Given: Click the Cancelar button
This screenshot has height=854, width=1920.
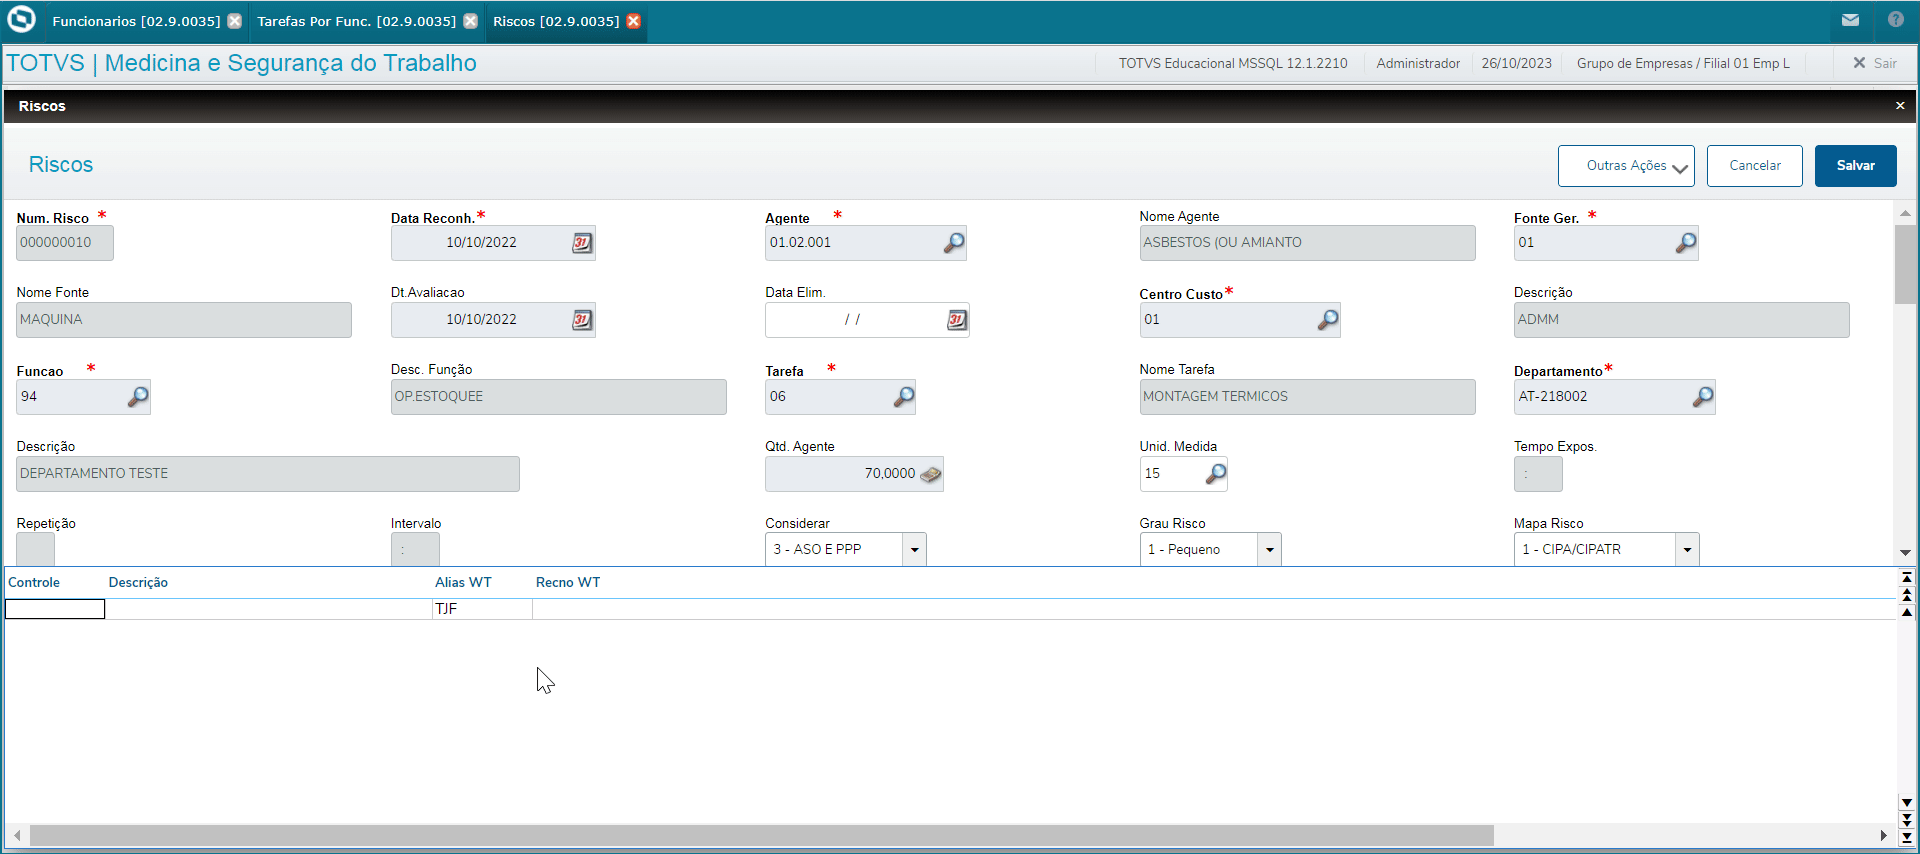Looking at the screenshot, I should click(x=1755, y=166).
